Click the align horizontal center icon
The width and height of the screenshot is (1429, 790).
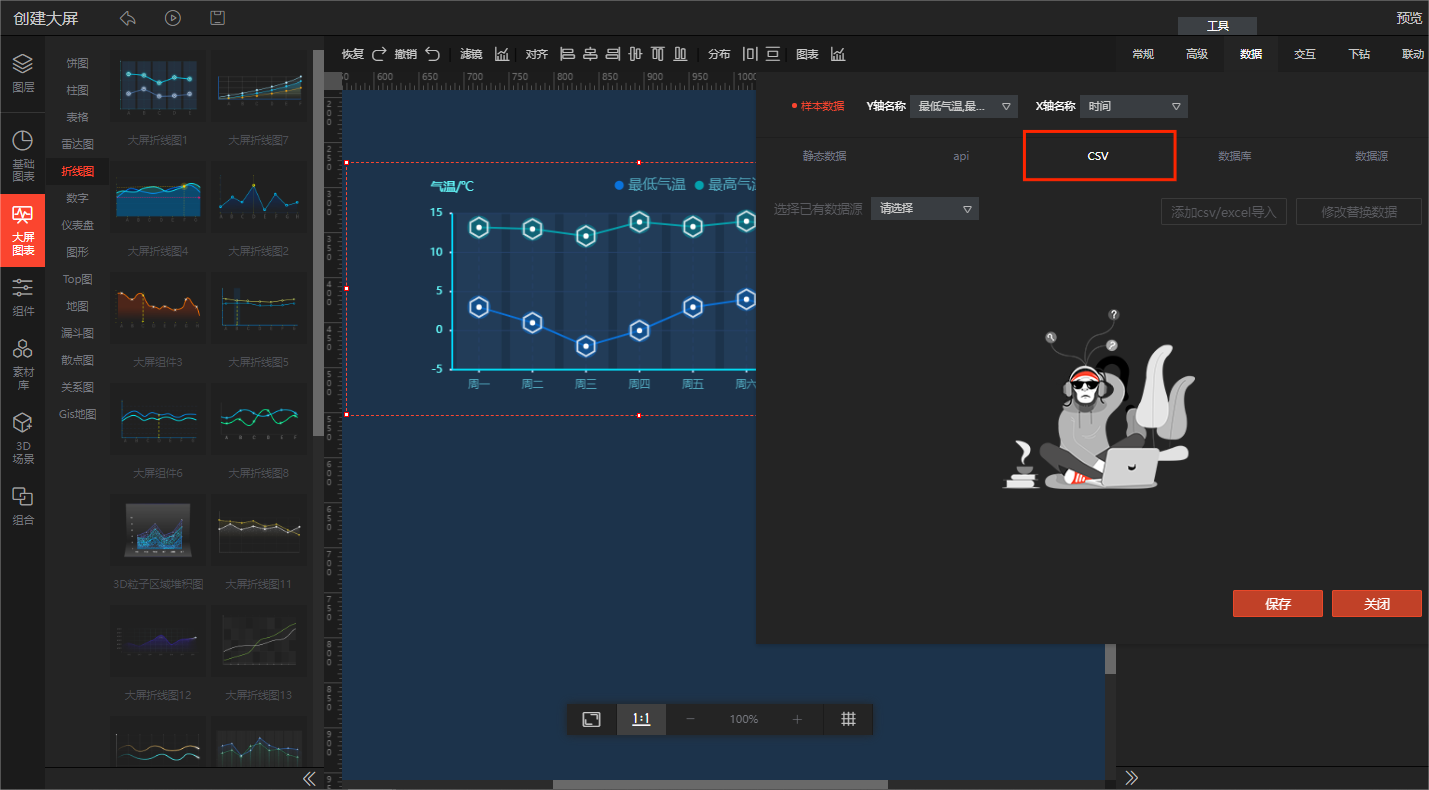point(590,54)
